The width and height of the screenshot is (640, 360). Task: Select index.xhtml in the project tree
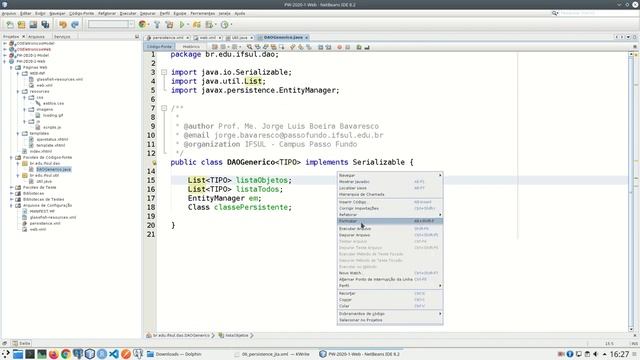41,151
